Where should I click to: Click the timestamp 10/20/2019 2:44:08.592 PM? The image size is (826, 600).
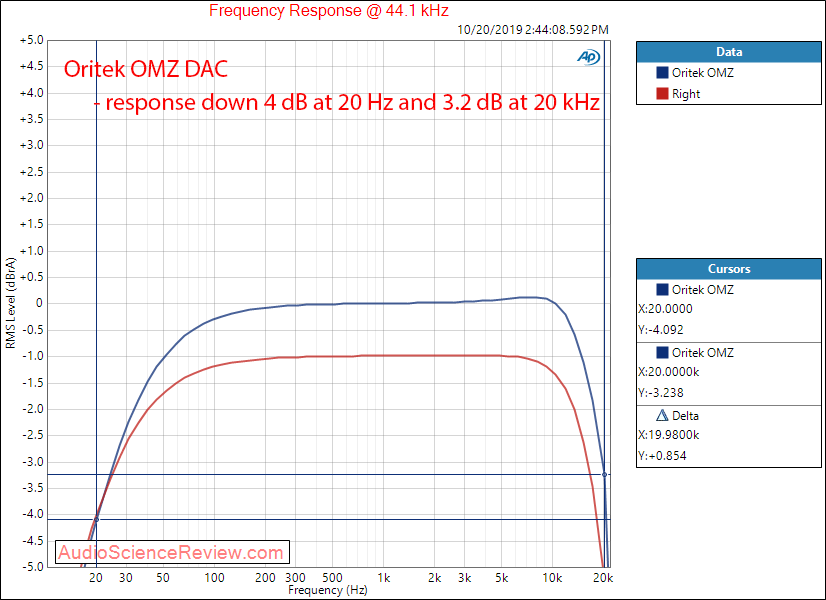[533, 30]
